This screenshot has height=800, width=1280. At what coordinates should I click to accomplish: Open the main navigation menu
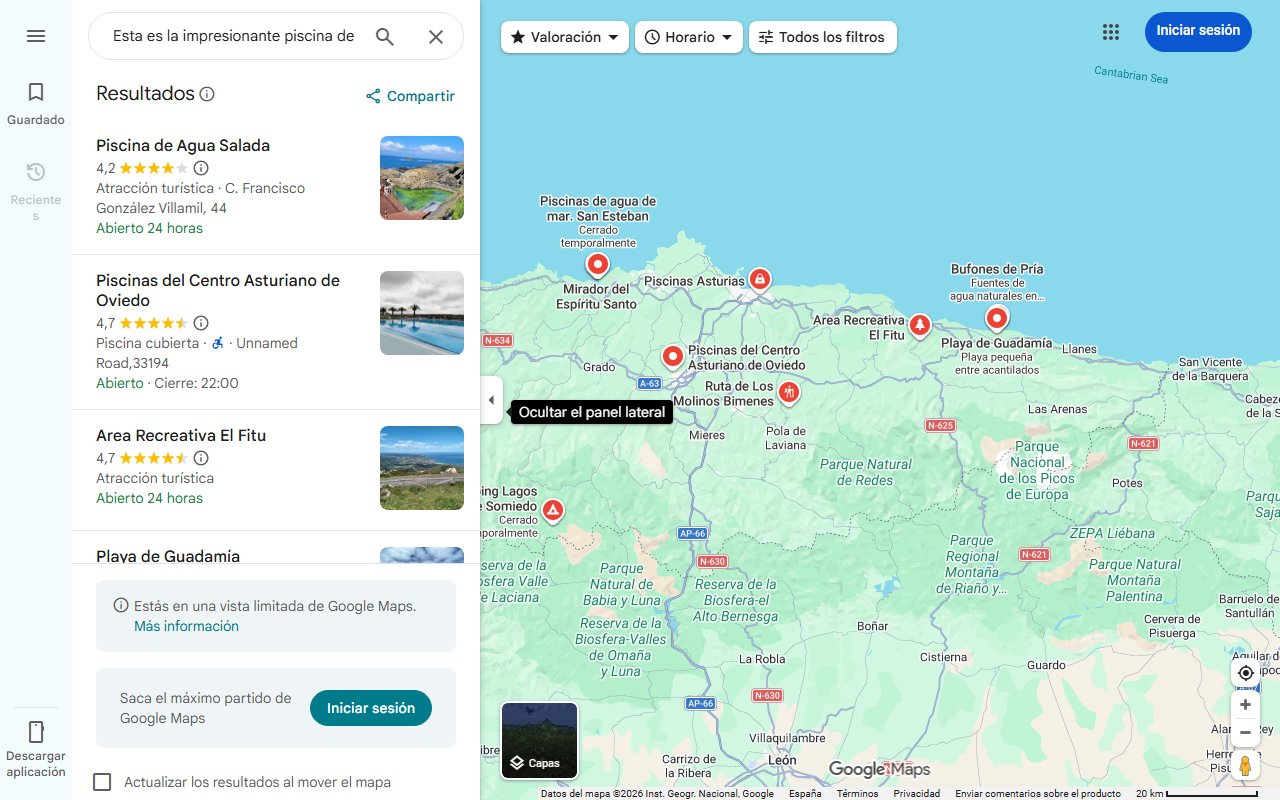point(36,36)
